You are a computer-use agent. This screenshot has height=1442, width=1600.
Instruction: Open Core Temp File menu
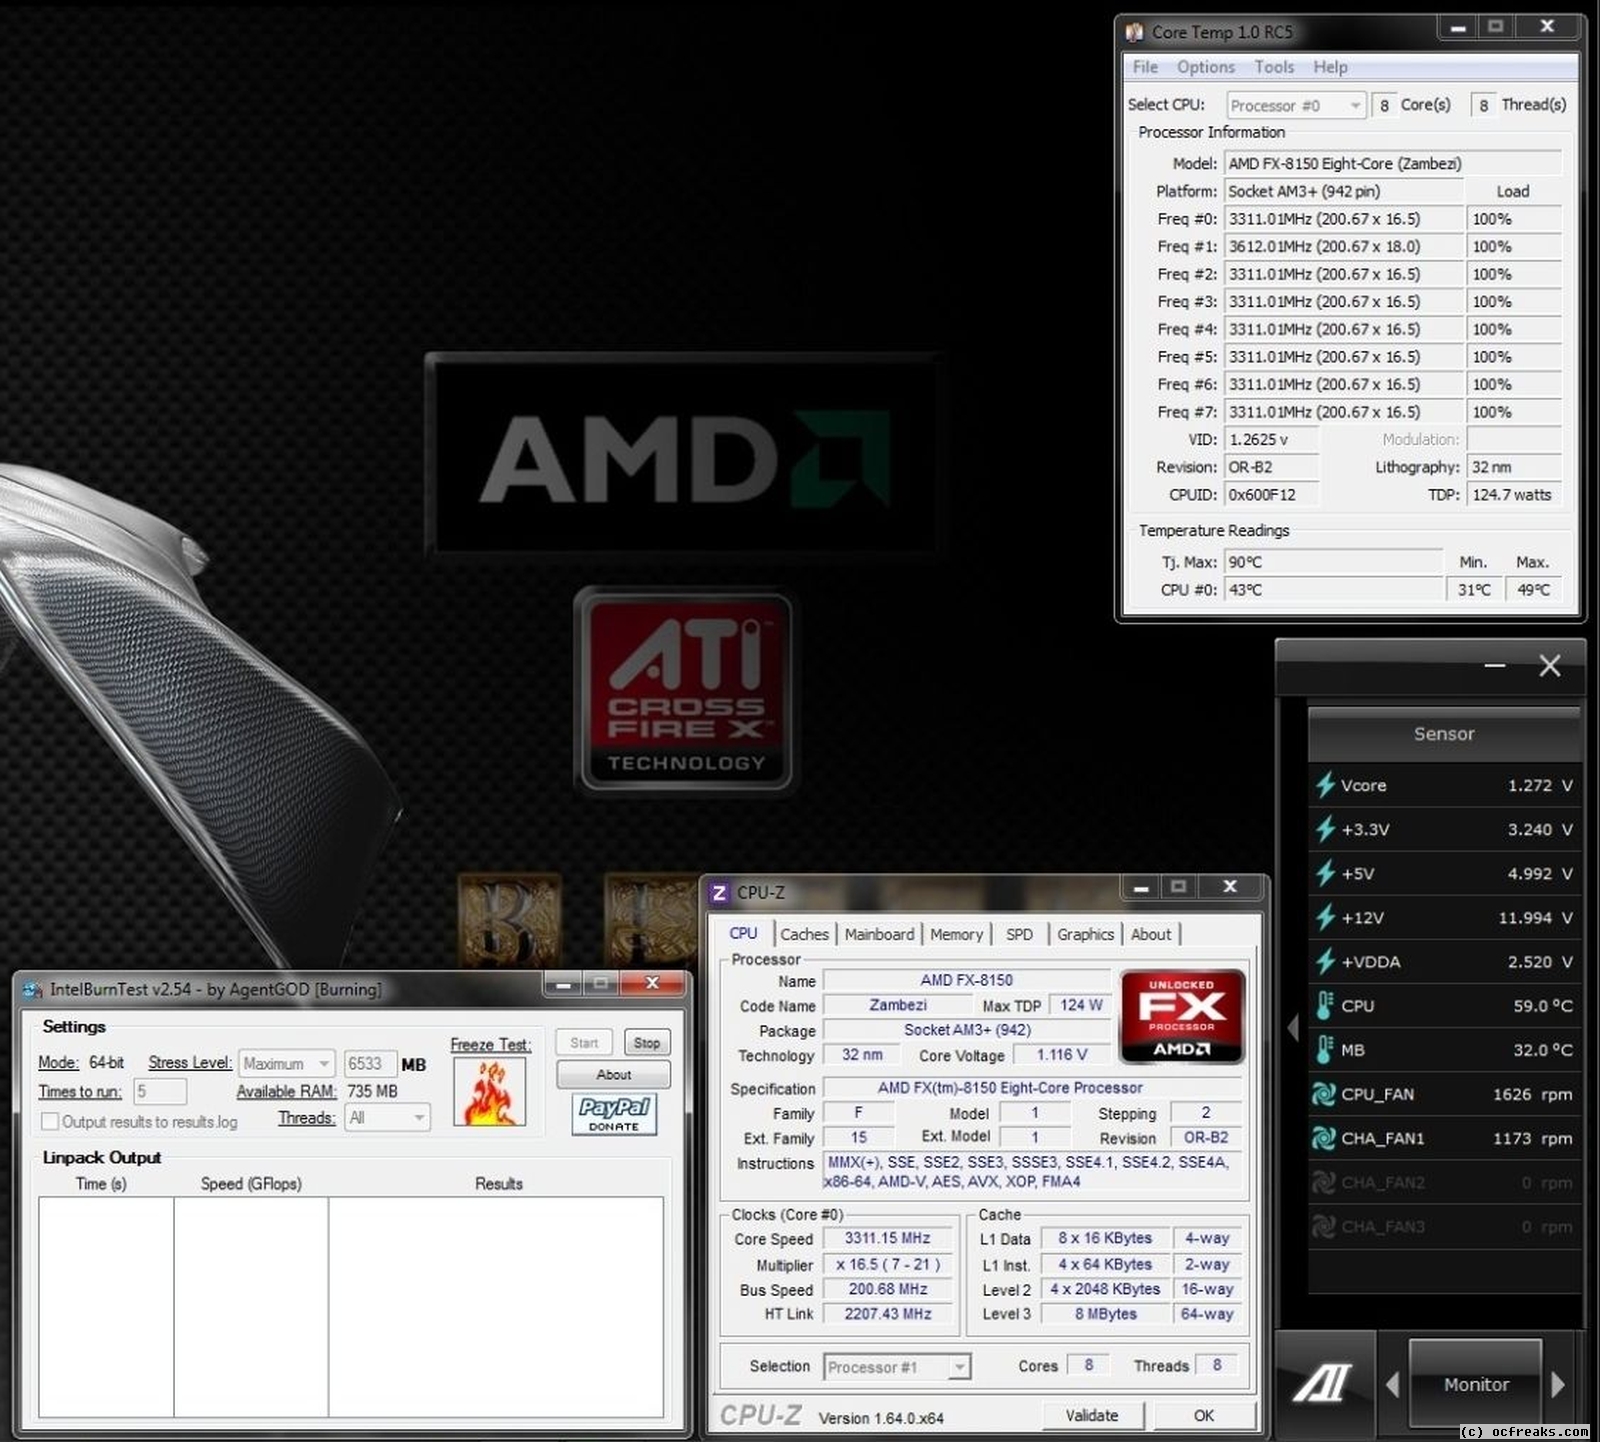coord(1145,67)
